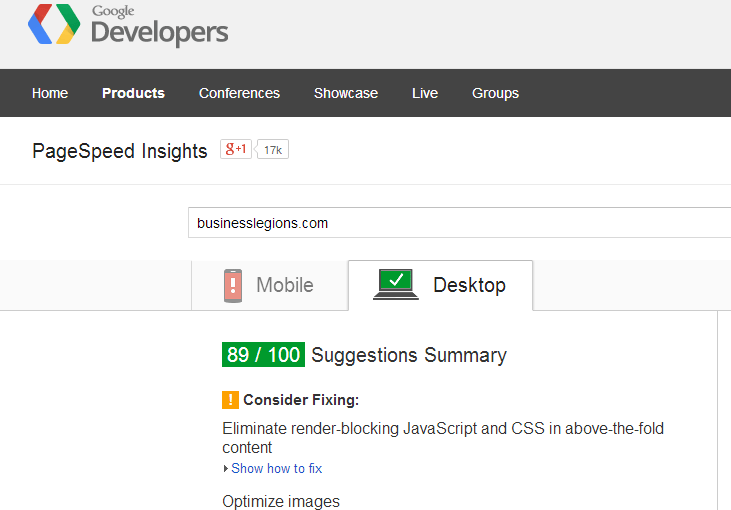Screen dimensions: 731x510
Task: Select Showcase in the navigation bar
Action: point(346,93)
